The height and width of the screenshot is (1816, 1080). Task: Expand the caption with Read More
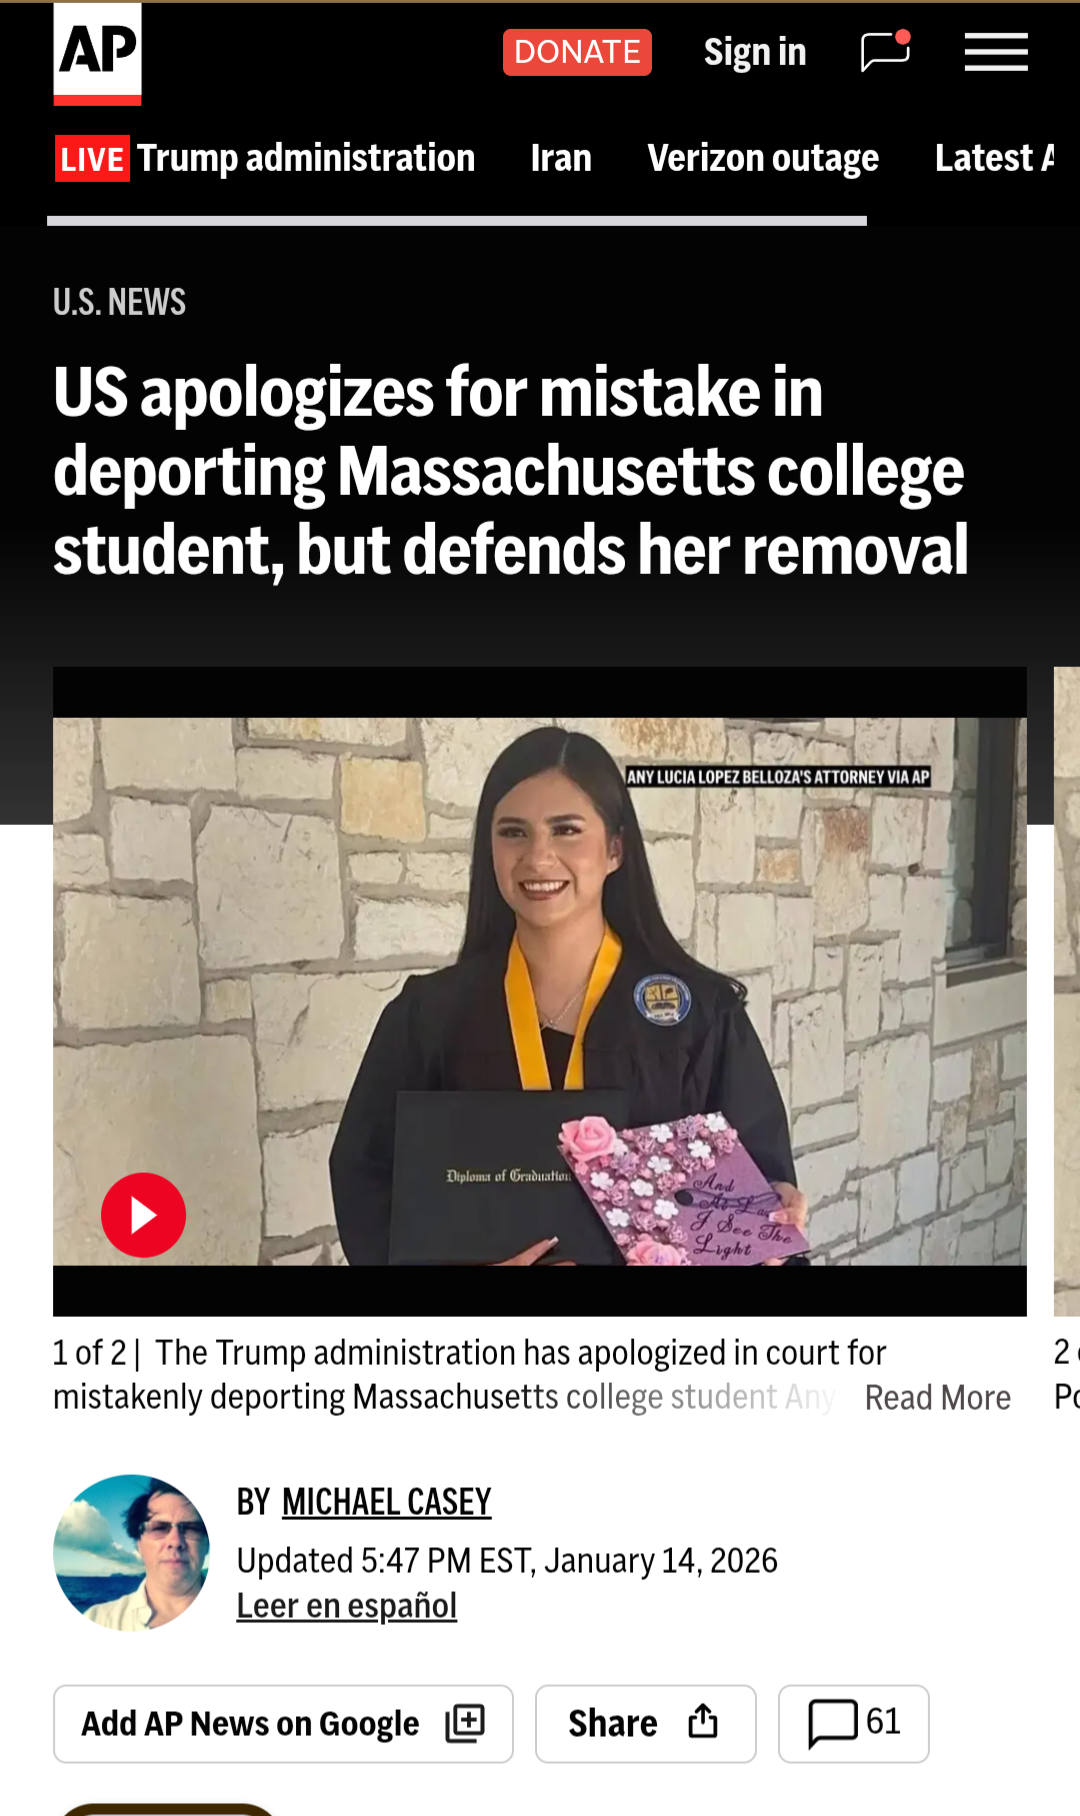point(937,1397)
